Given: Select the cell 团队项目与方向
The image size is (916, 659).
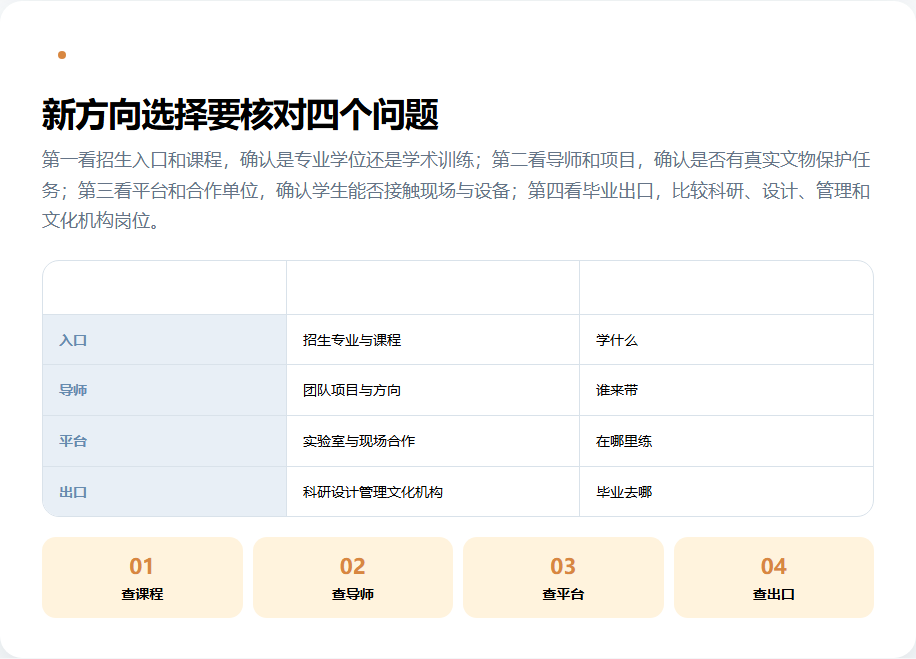Looking at the screenshot, I should click(433, 390).
